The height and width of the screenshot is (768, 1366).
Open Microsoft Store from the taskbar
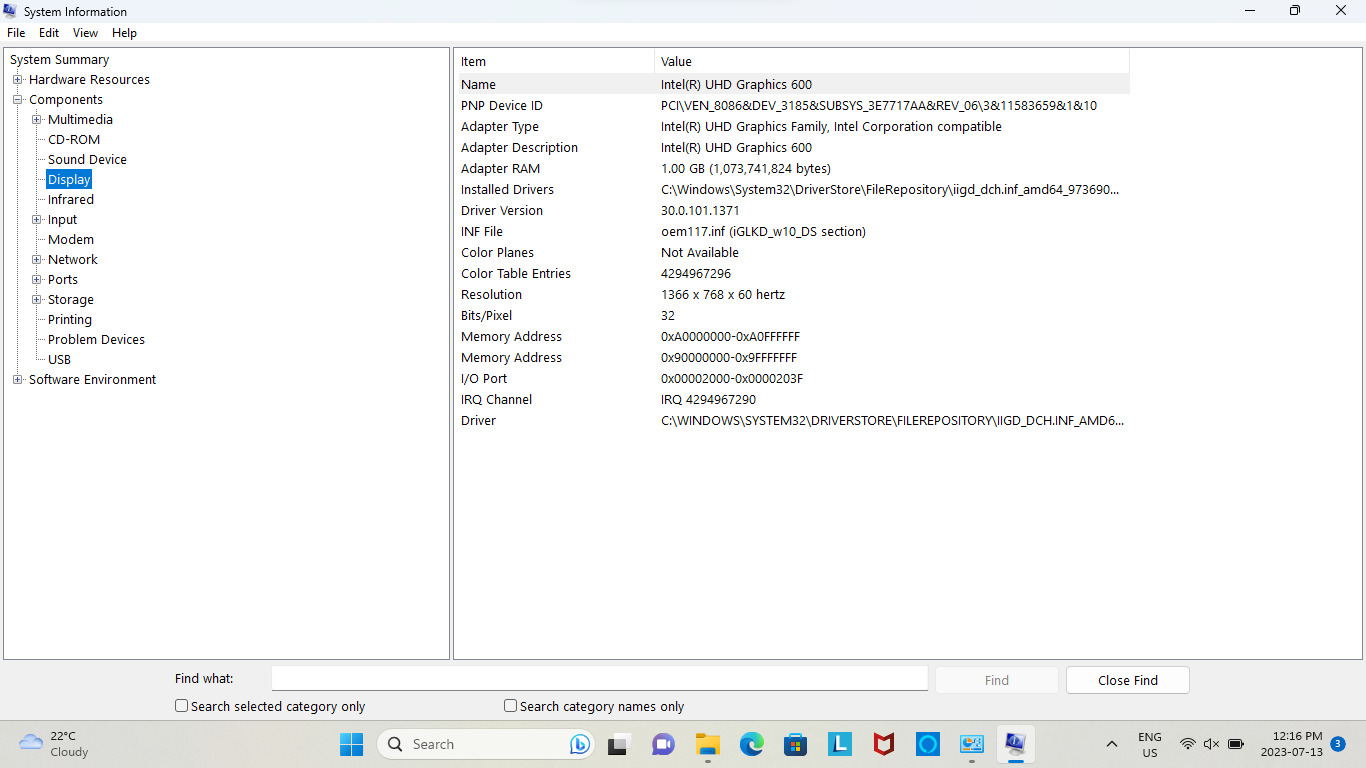coord(796,744)
